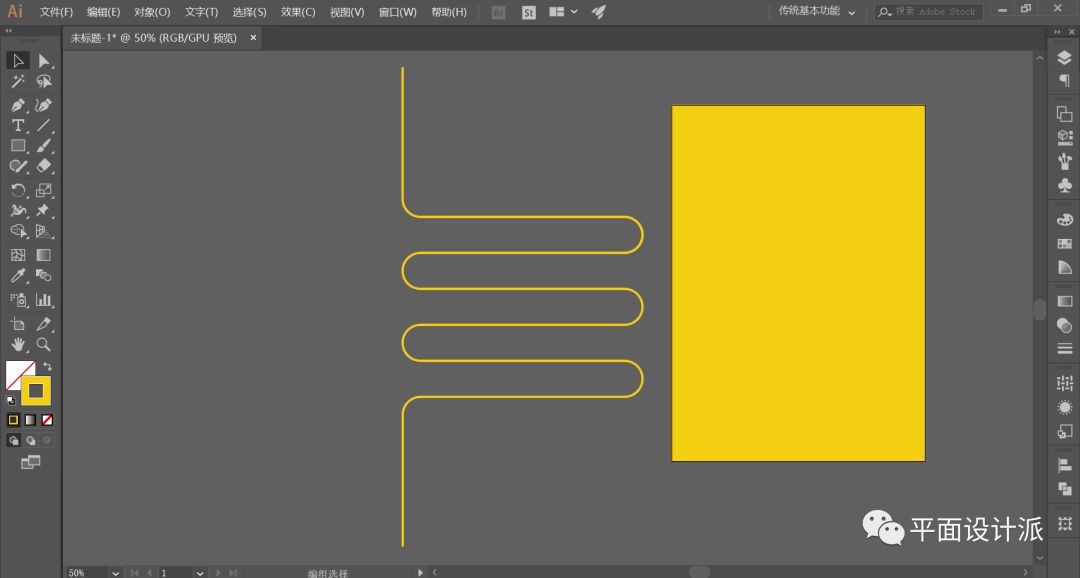
Task: Open the Bridge (Br) button
Action: click(499, 12)
